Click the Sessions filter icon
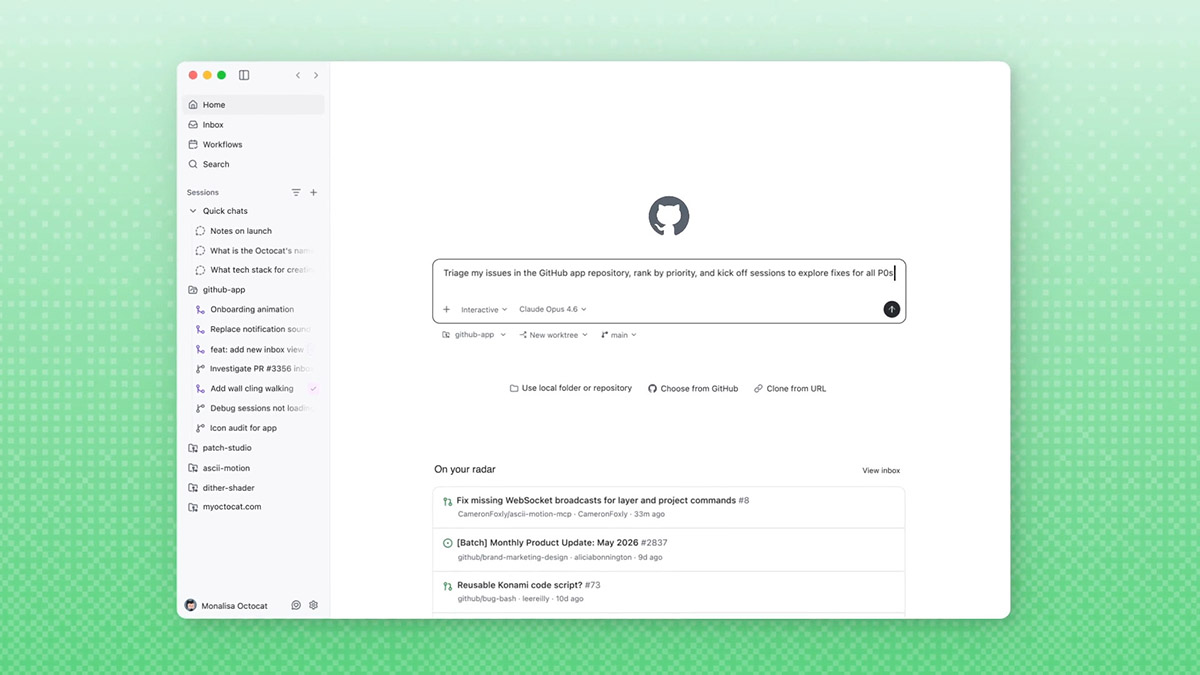 (296, 192)
